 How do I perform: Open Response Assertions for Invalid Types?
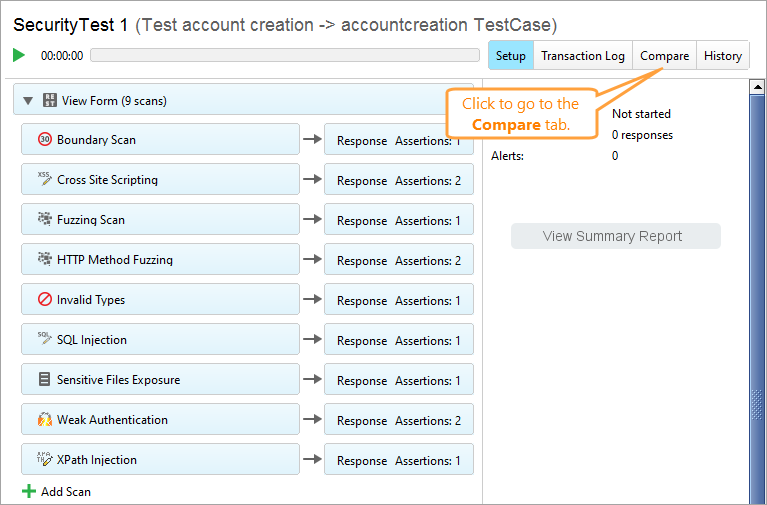399,299
